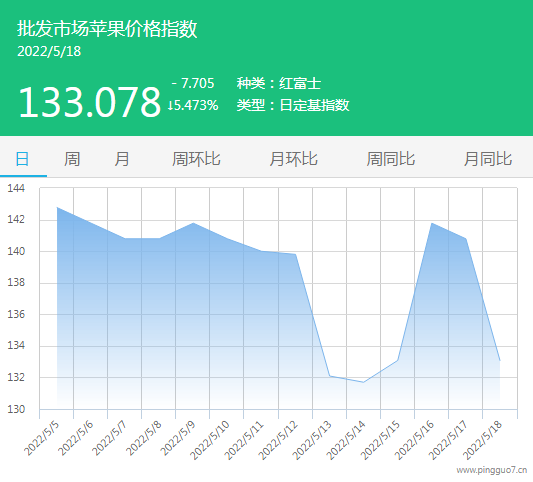Click the 种类：红富士 label
Screen dimensions: 533x482
coord(279,83)
